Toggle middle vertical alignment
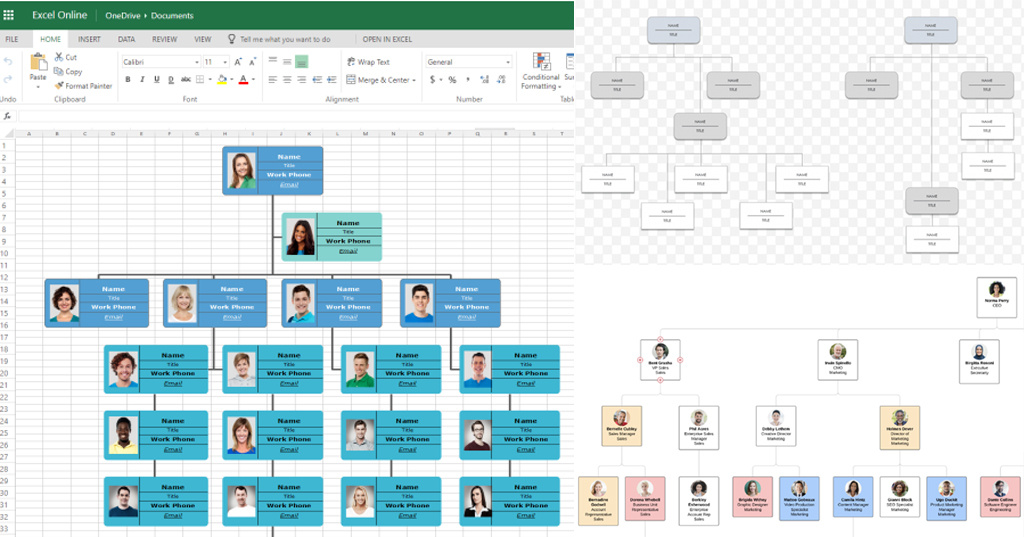The image size is (1024, 537). [x=287, y=61]
